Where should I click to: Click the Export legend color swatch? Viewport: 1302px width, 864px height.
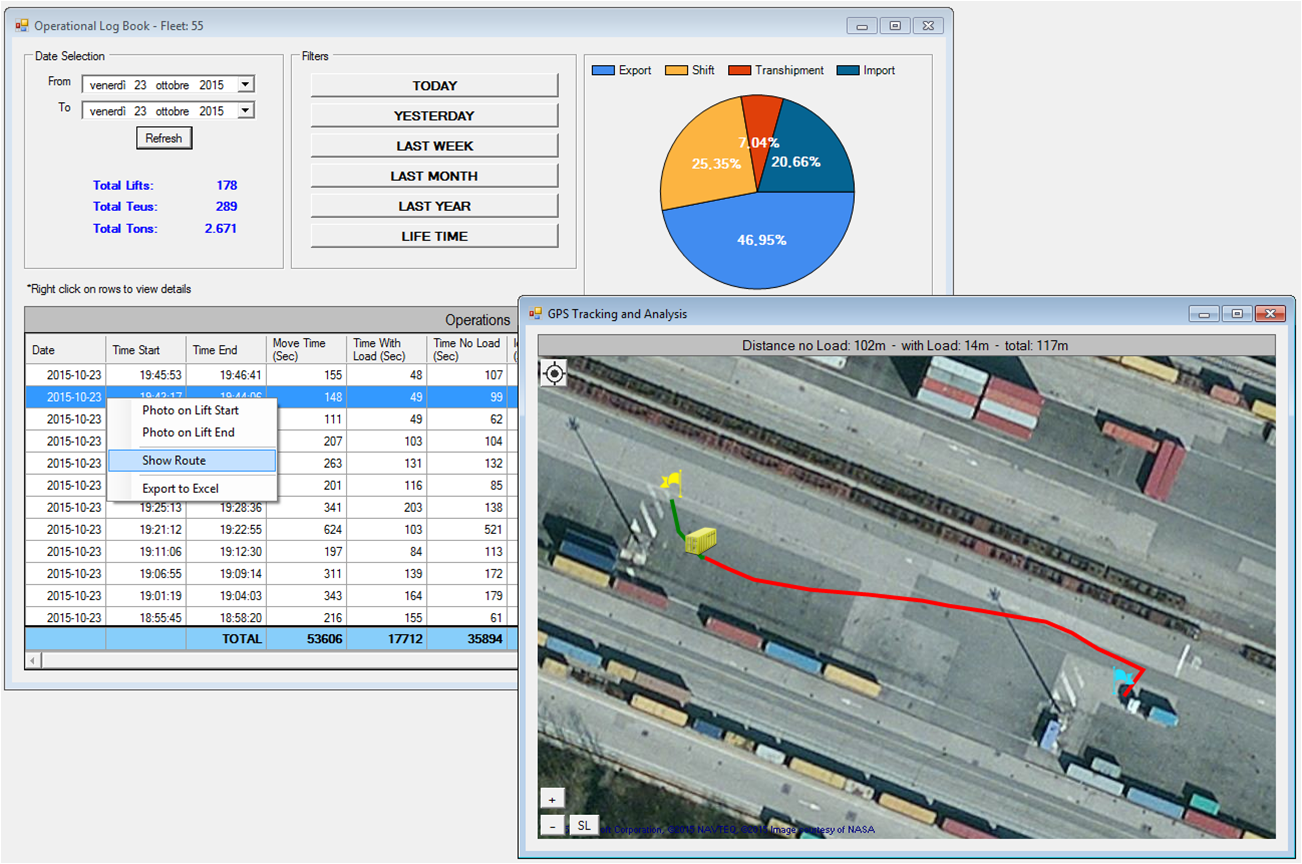click(x=603, y=71)
